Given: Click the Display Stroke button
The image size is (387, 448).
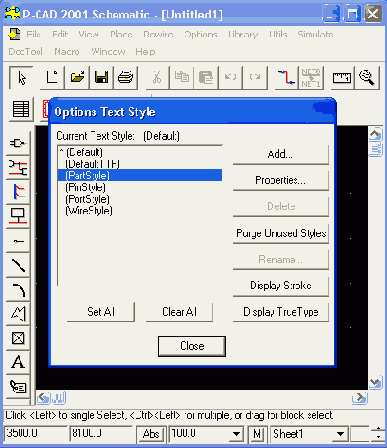Looking at the screenshot, I should 281,286.
